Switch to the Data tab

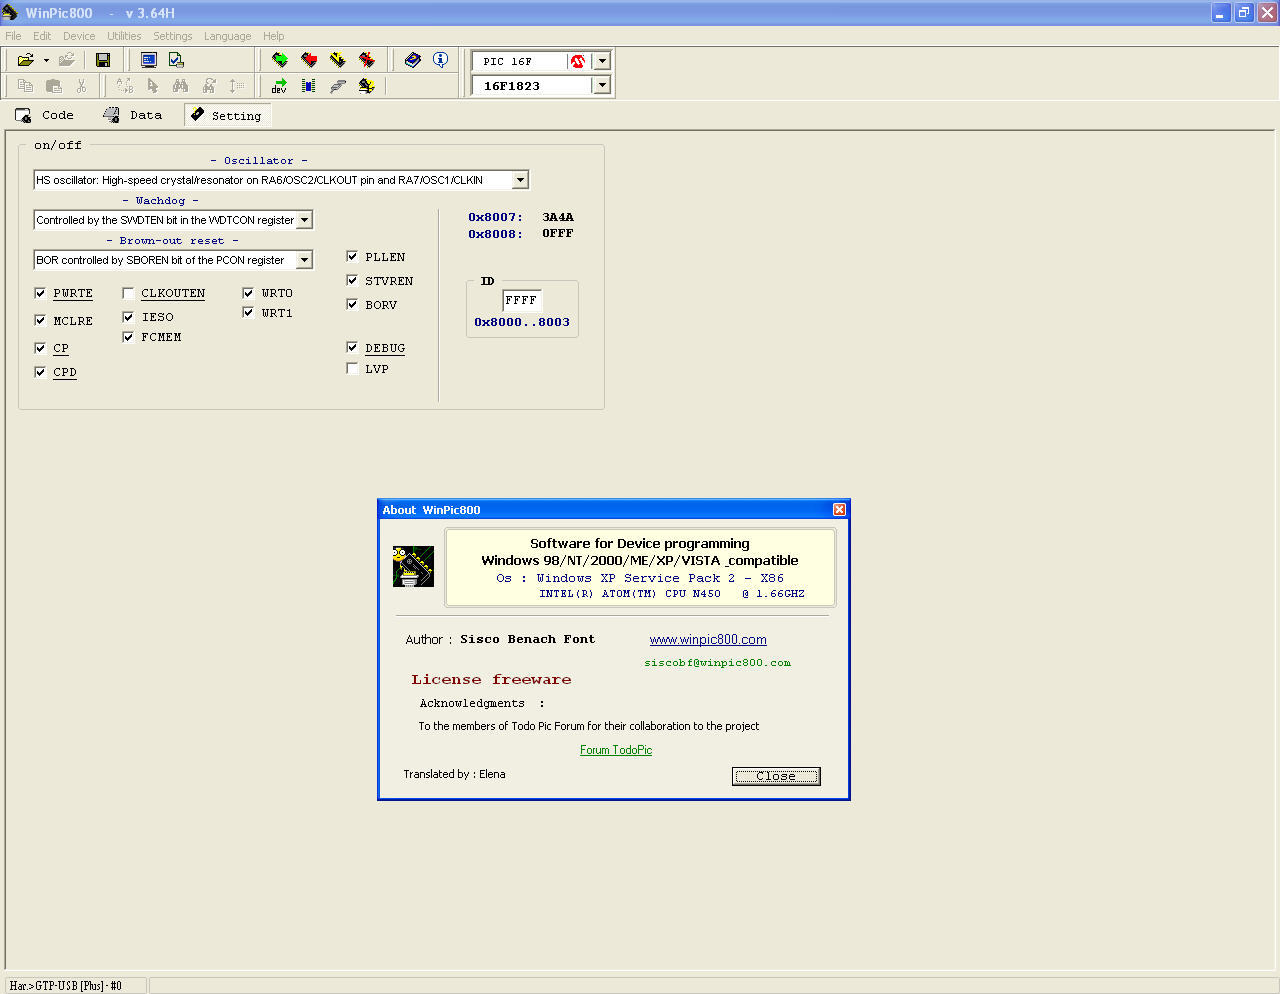(x=133, y=115)
